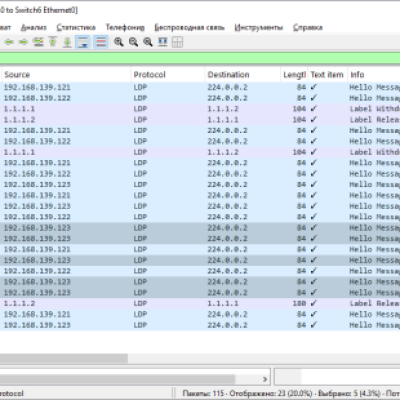
Task: Click the right scroll arrow in the lower pane
Action: 265,379
